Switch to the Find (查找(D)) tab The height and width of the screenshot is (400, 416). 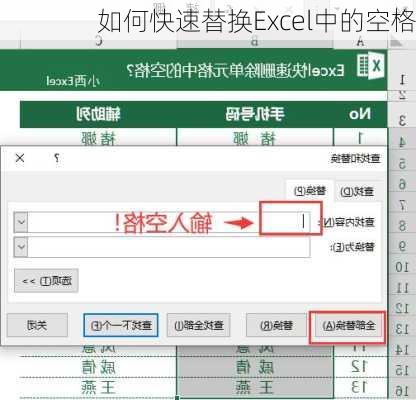click(x=357, y=191)
